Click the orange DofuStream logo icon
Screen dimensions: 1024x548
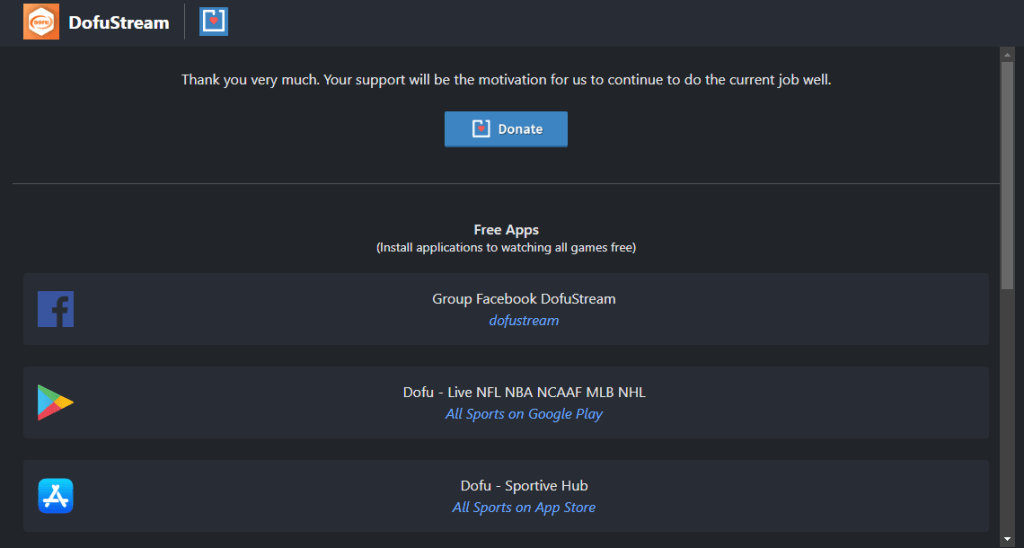41,22
